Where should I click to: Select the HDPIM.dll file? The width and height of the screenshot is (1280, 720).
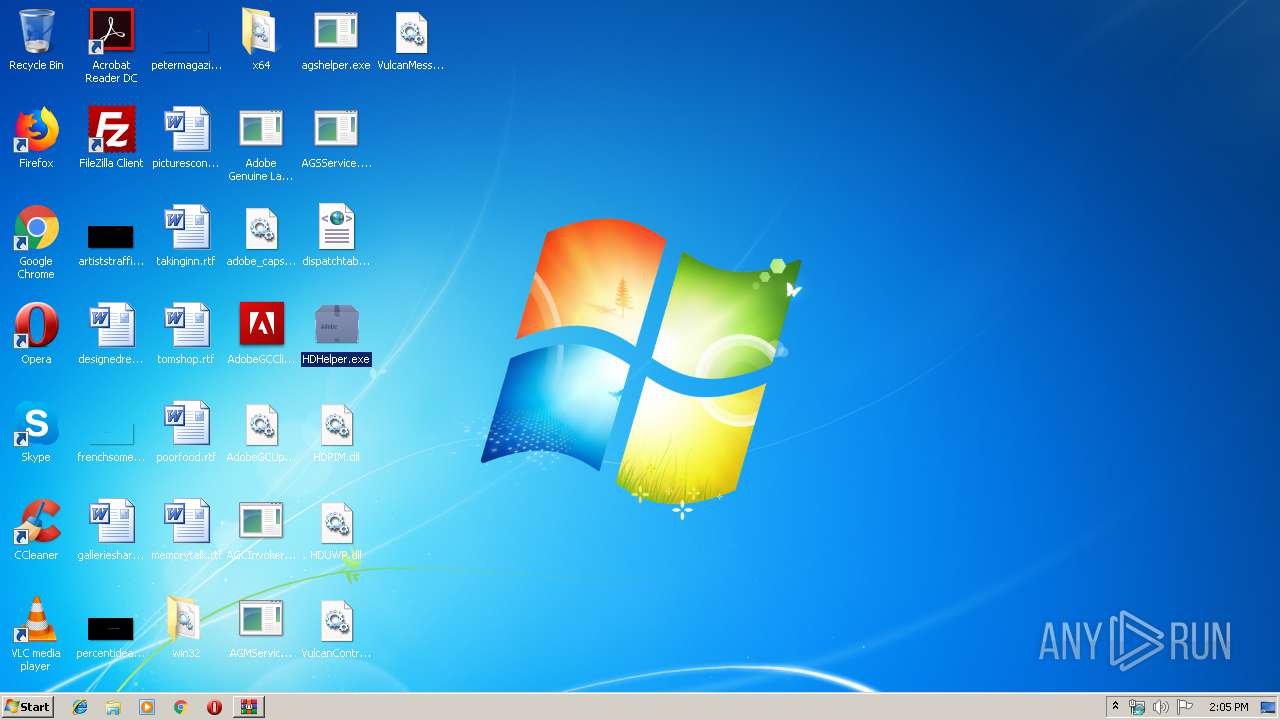pyautogui.click(x=336, y=434)
